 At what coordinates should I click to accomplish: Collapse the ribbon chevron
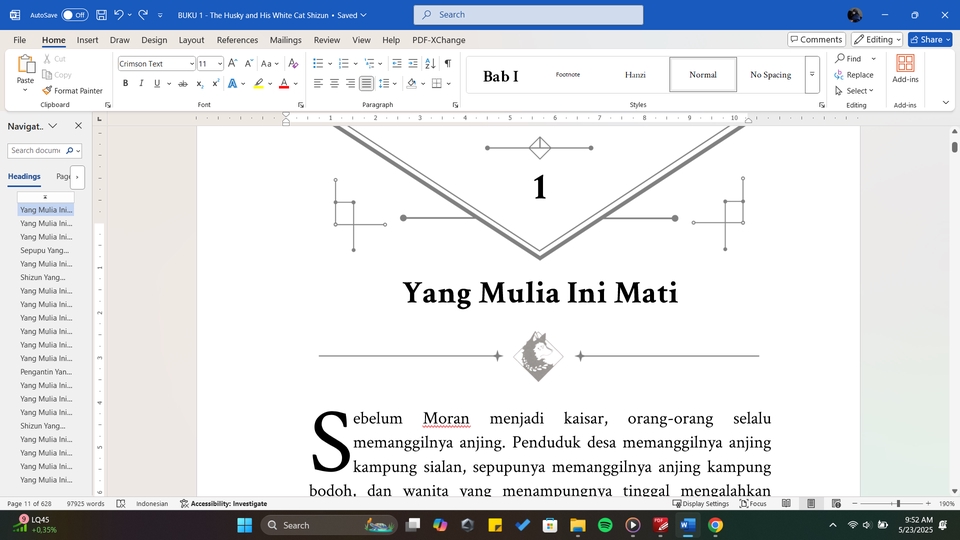click(x=945, y=103)
